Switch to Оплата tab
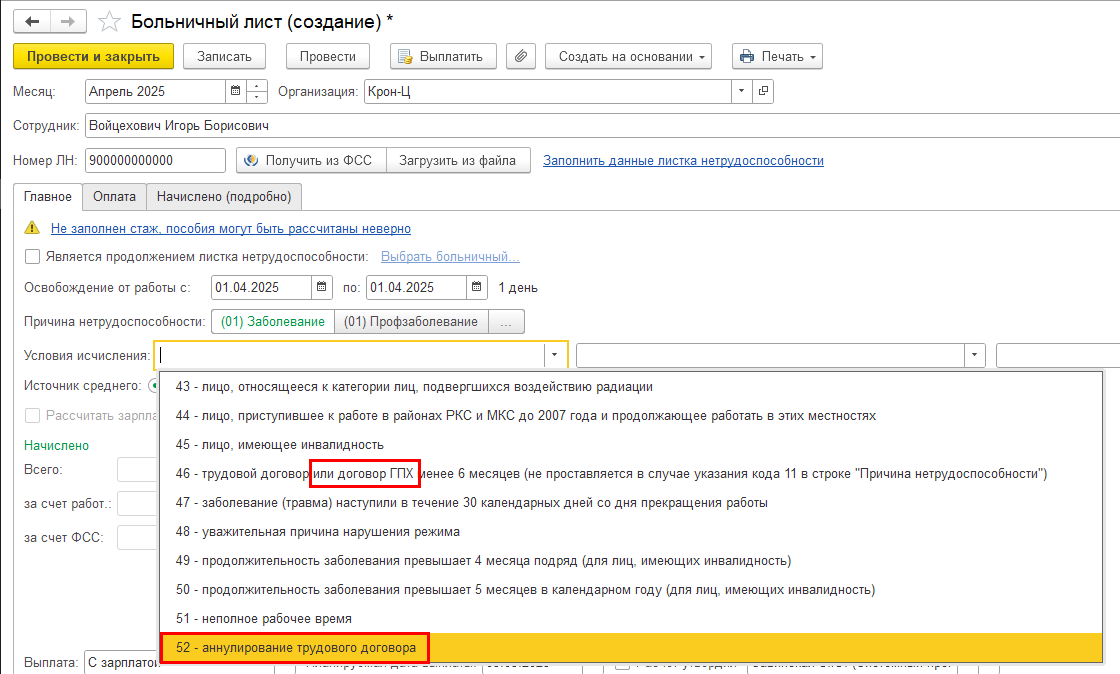Image resolution: width=1120 pixels, height=674 pixels. [x=114, y=197]
